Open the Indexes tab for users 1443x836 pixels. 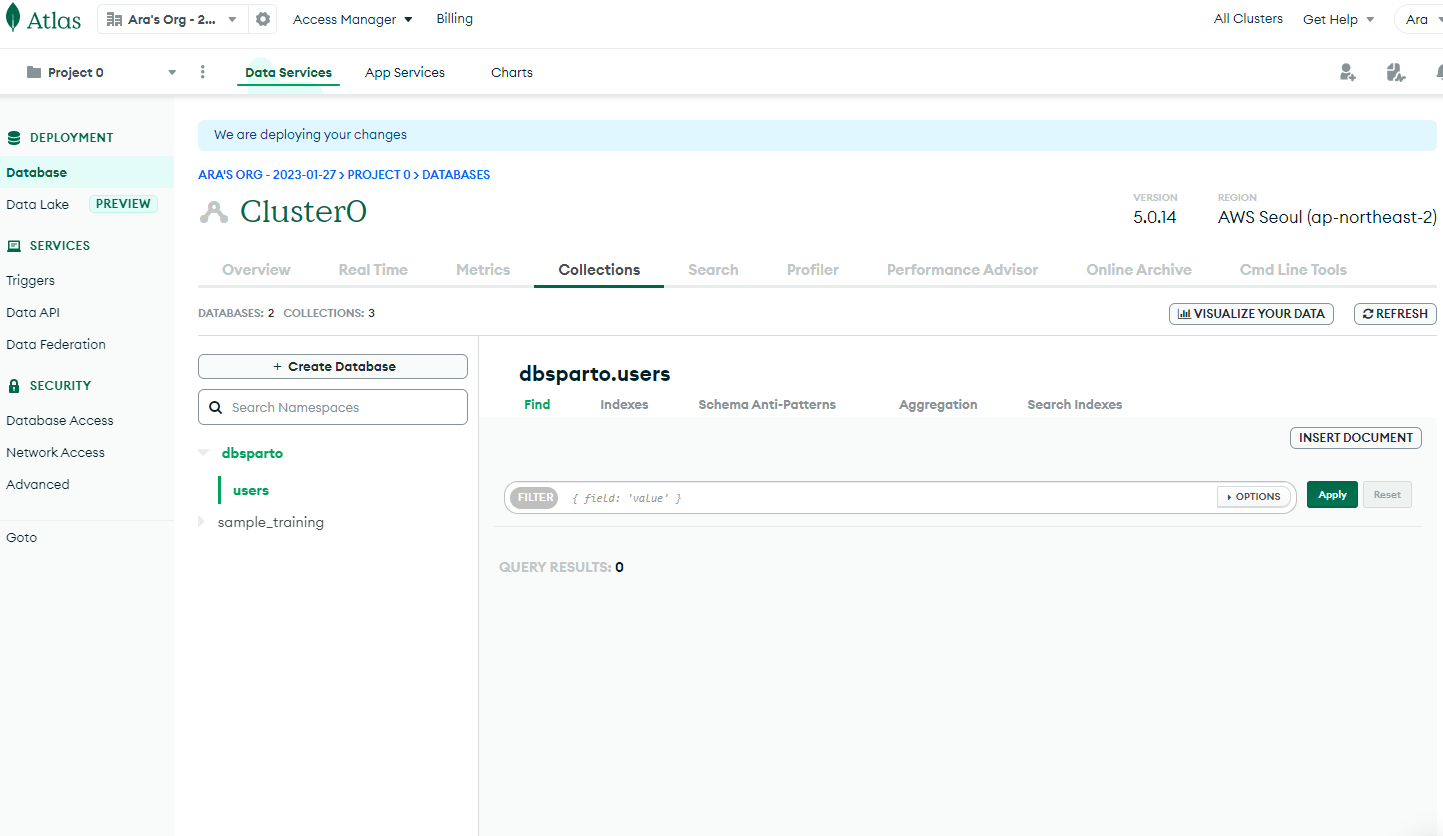624,405
